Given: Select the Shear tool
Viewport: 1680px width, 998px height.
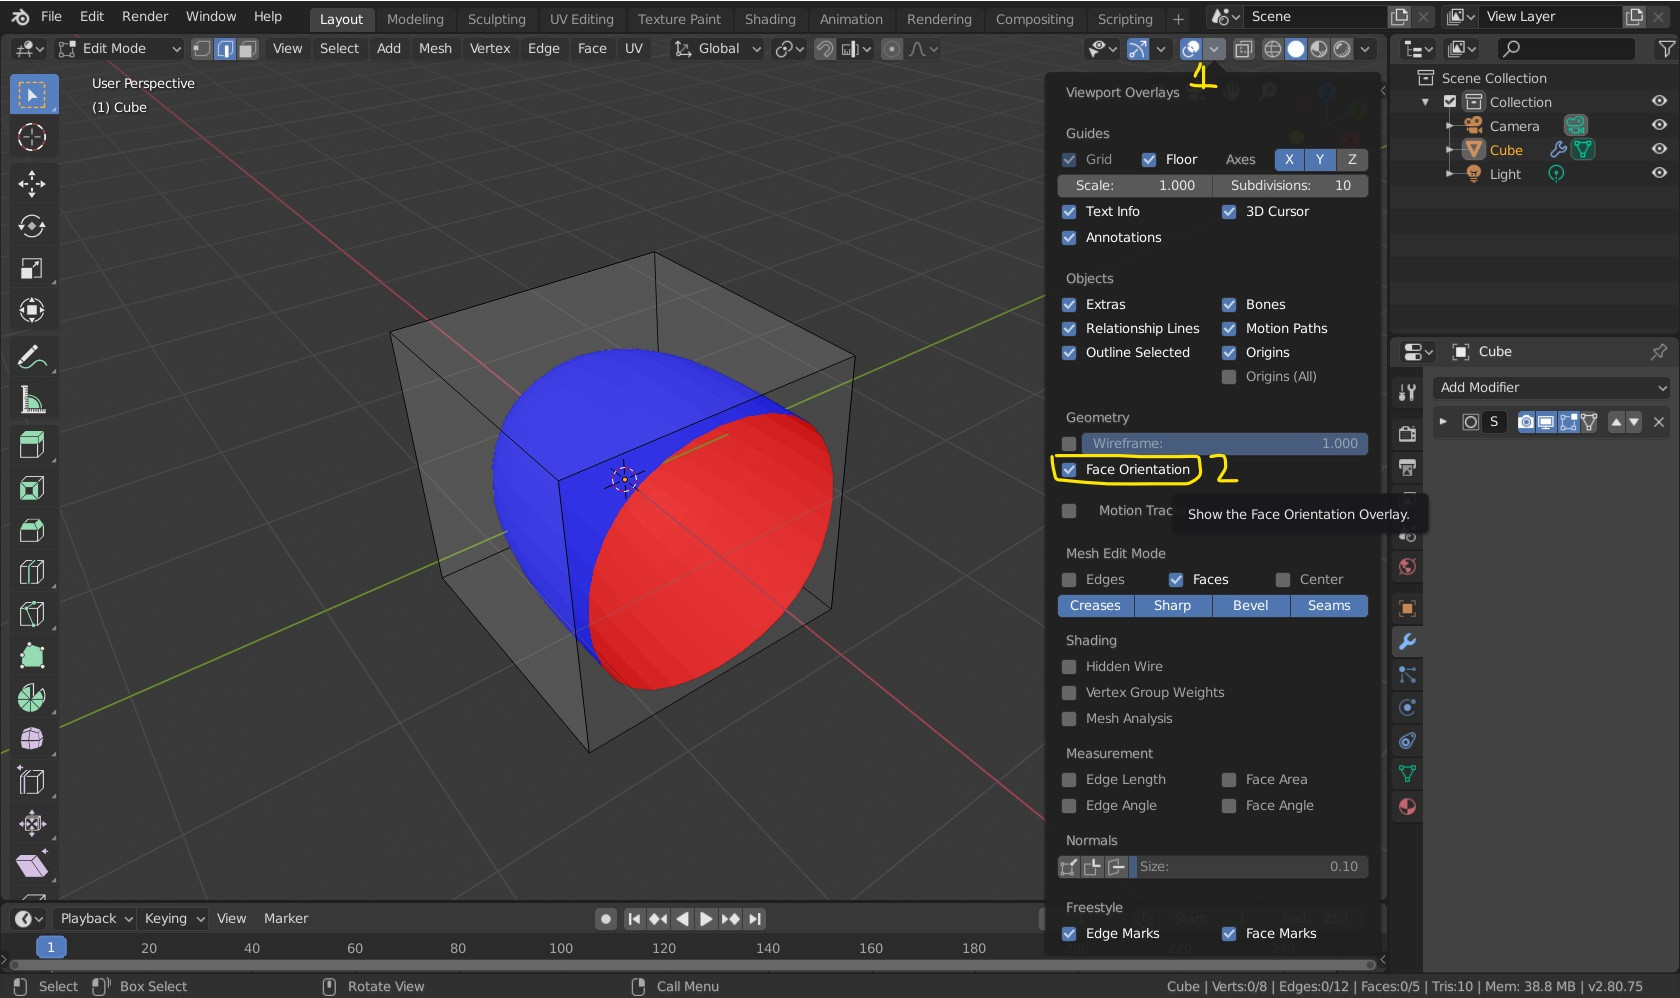Looking at the screenshot, I should click(32, 865).
